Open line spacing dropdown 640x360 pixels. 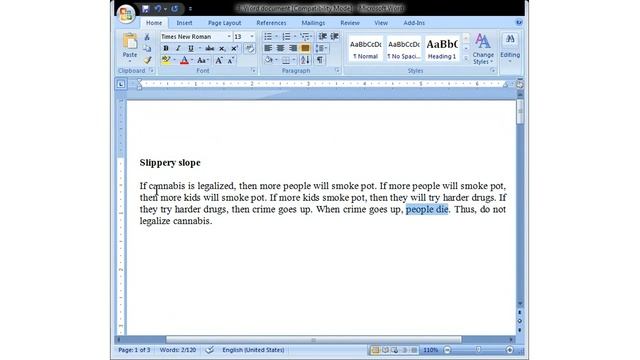click(322, 49)
